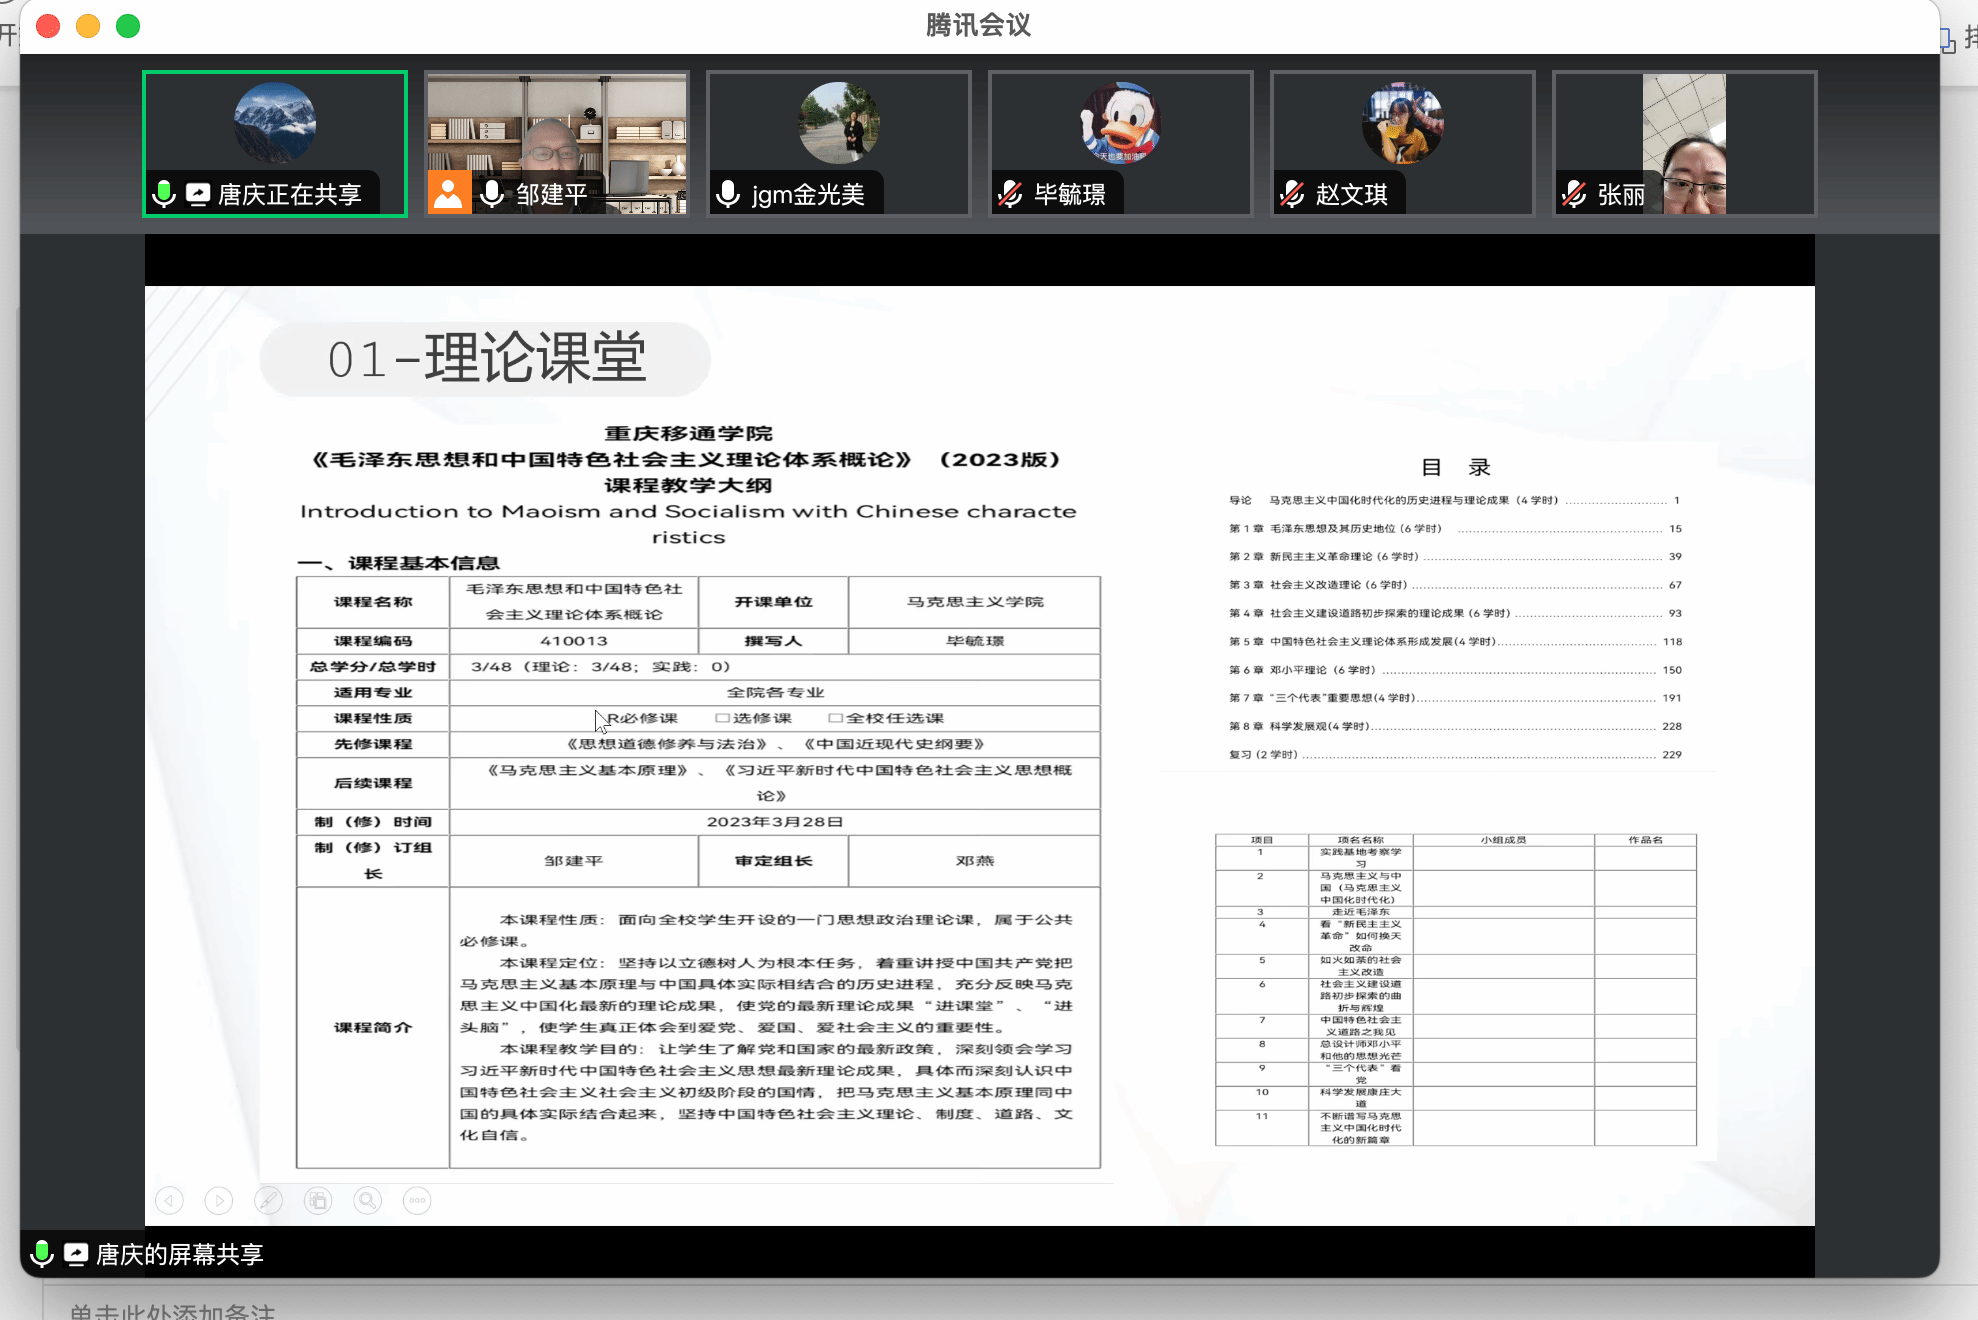Show all slides overview icon
This screenshot has height=1320, width=1978.
318,1200
